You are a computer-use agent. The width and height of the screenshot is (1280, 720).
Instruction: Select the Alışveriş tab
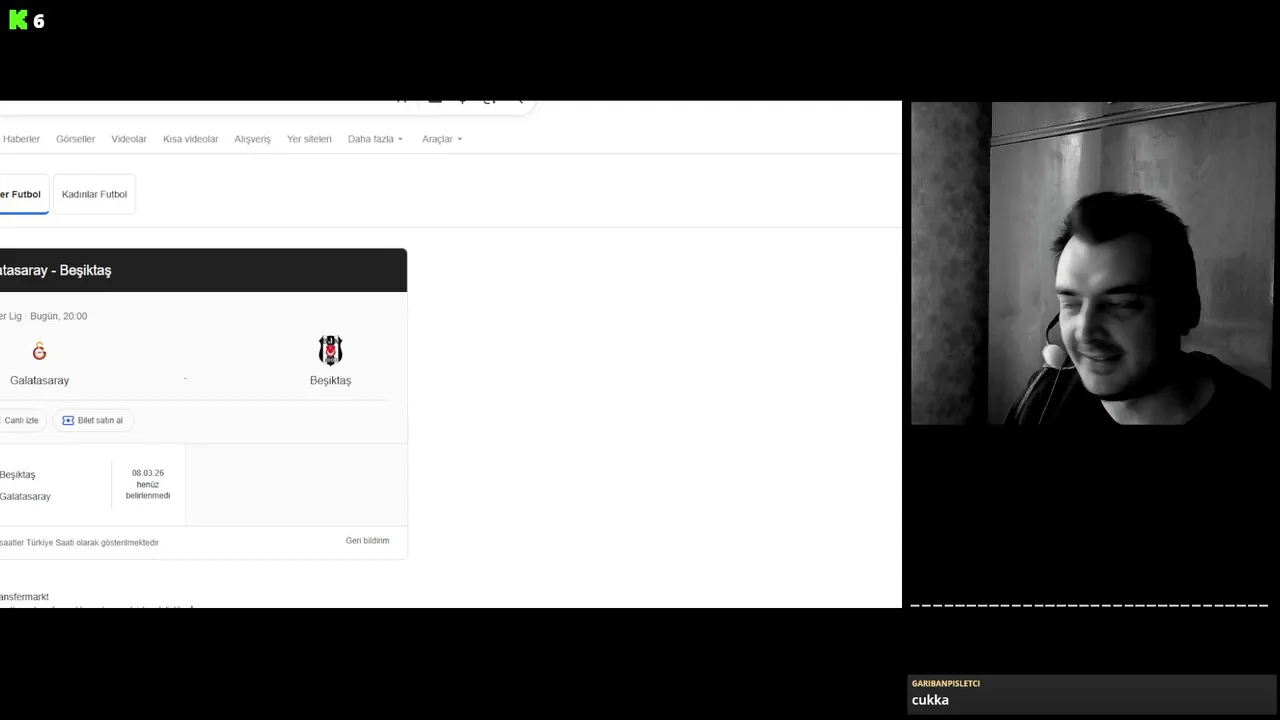point(252,139)
